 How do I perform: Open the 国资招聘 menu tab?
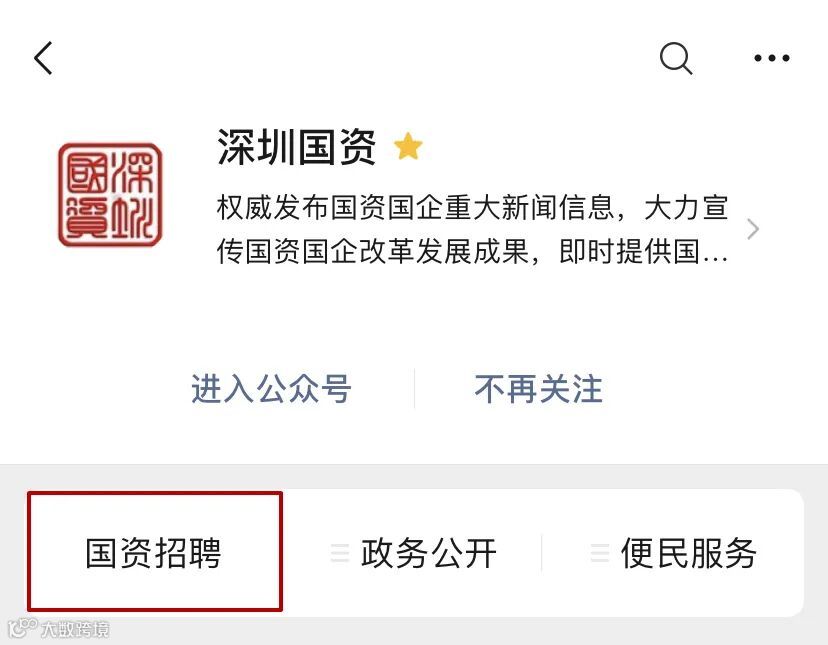[x=155, y=552]
